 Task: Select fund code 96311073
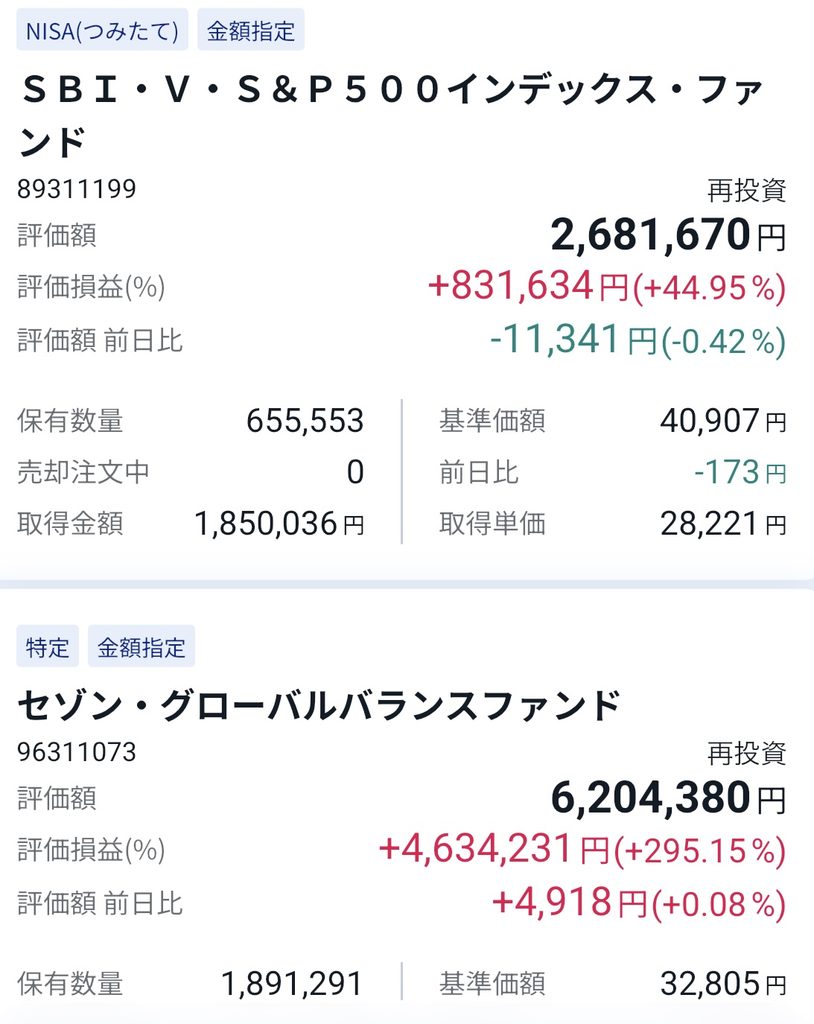click(x=76, y=752)
